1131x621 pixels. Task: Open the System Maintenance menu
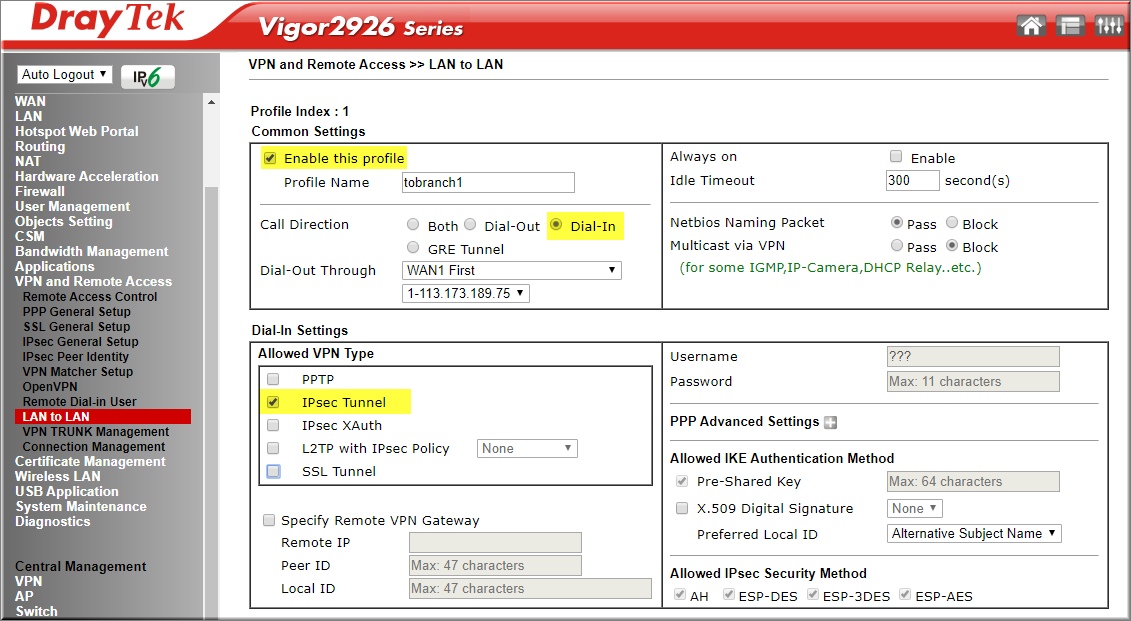point(81,506)
